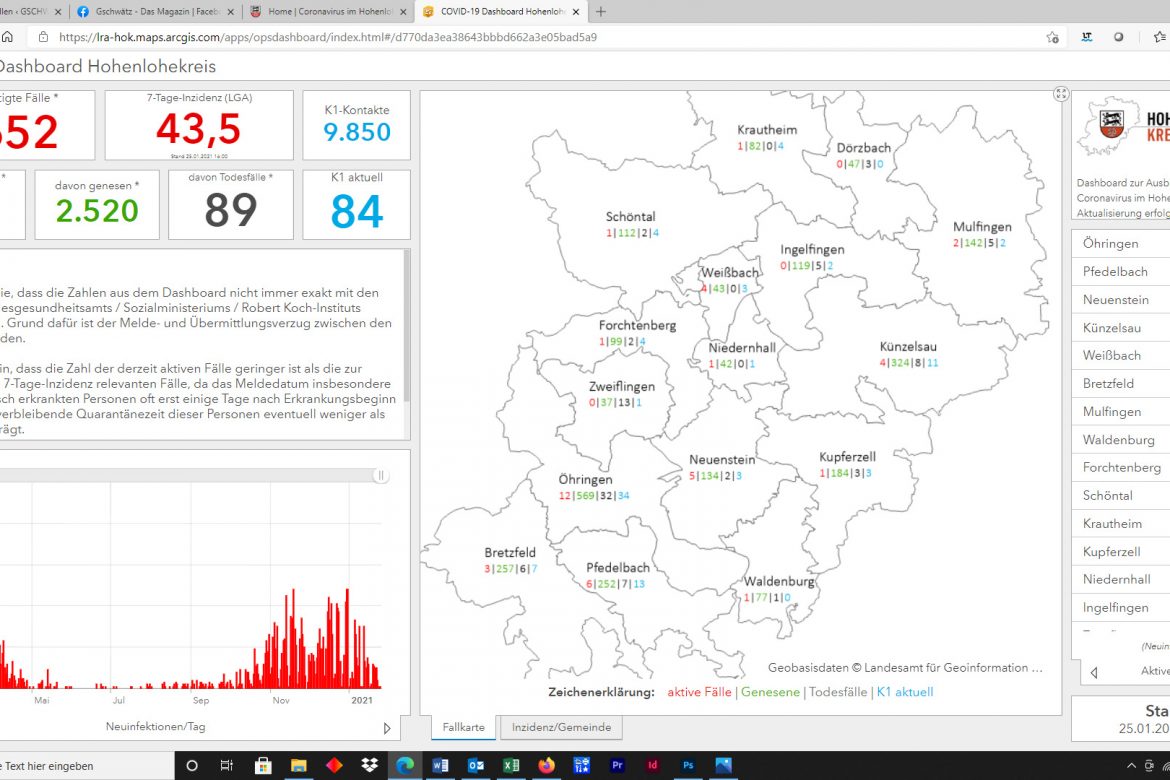Select Öhringen in the municipality list
Image resolution: width=1170 pixels, height=780 pixels.
[1110, 243]
